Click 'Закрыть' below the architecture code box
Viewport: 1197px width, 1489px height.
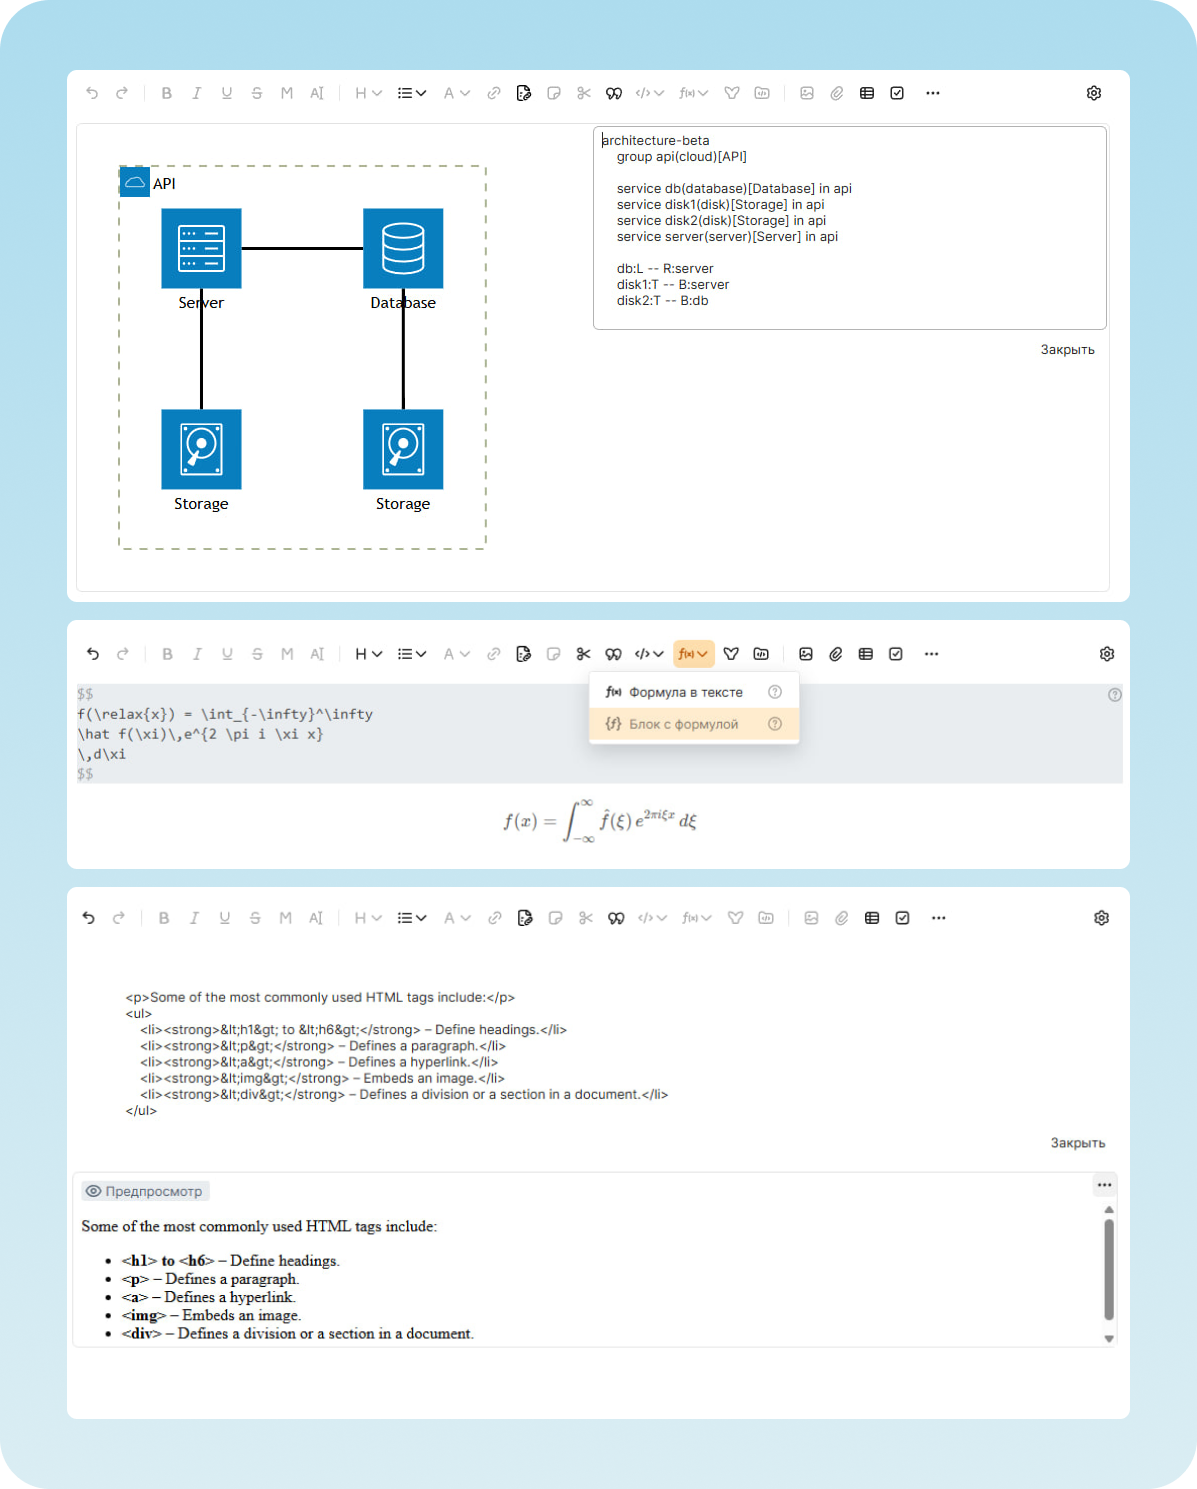(x=1067, y=350)
